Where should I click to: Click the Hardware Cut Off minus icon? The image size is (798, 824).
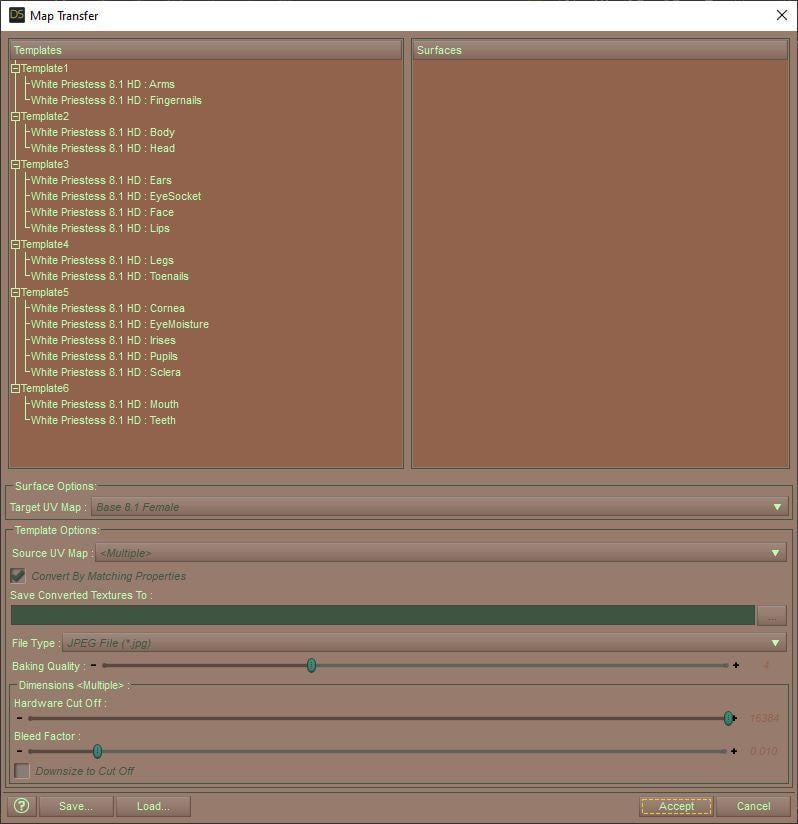(x=19, y=718)
